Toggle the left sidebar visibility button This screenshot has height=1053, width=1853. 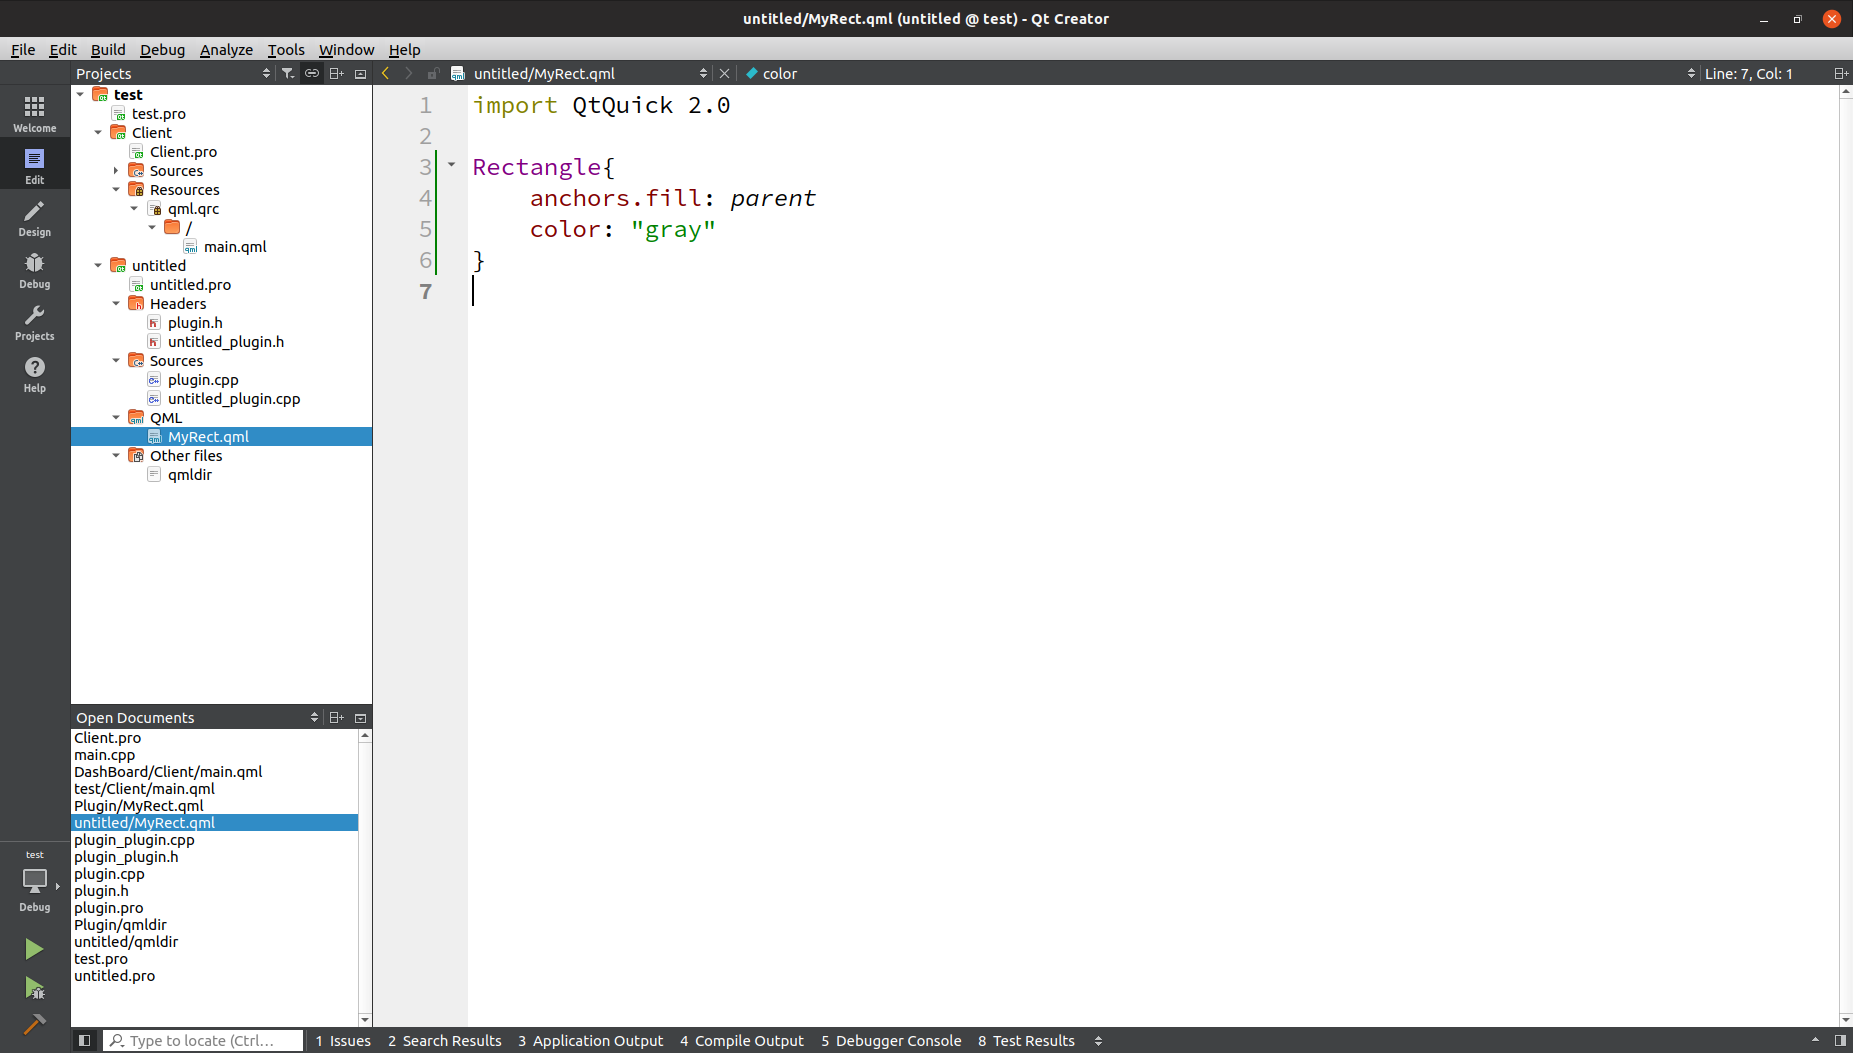tap(85, 1040)
